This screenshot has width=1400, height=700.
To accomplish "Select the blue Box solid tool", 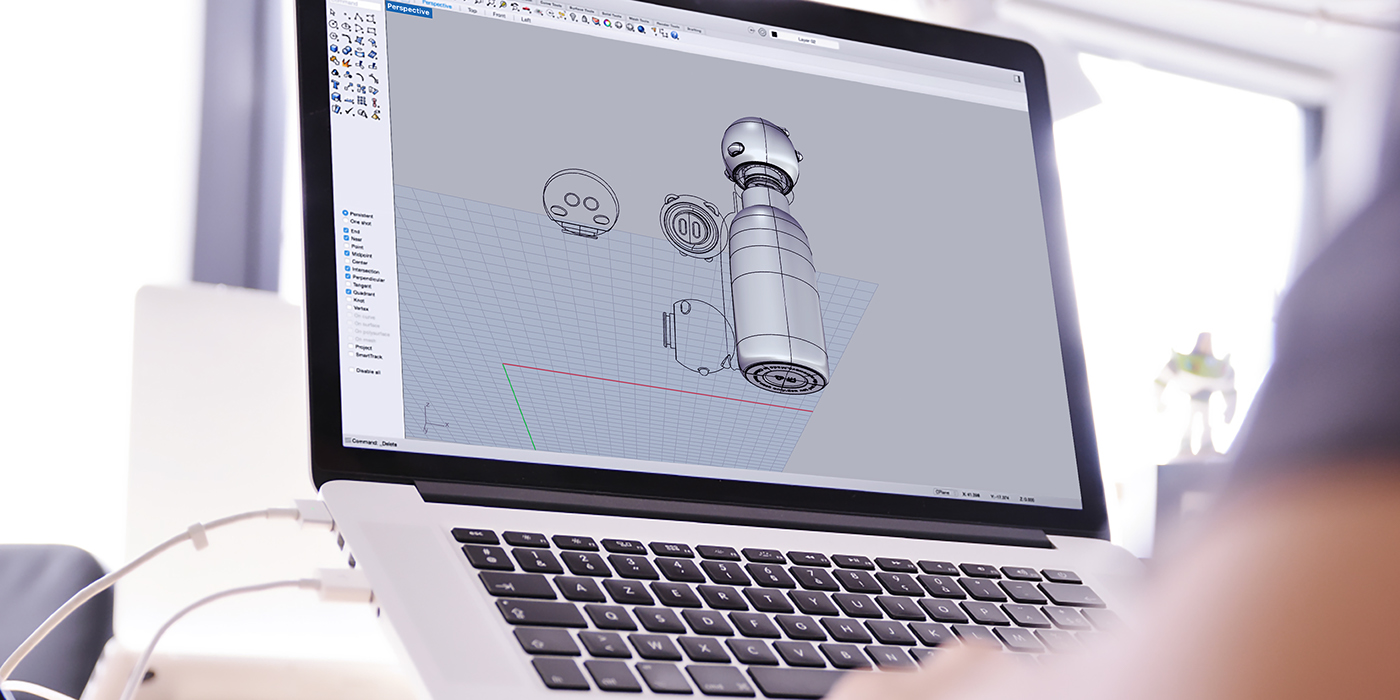I will pyautogui.click(x=334, y=48).
